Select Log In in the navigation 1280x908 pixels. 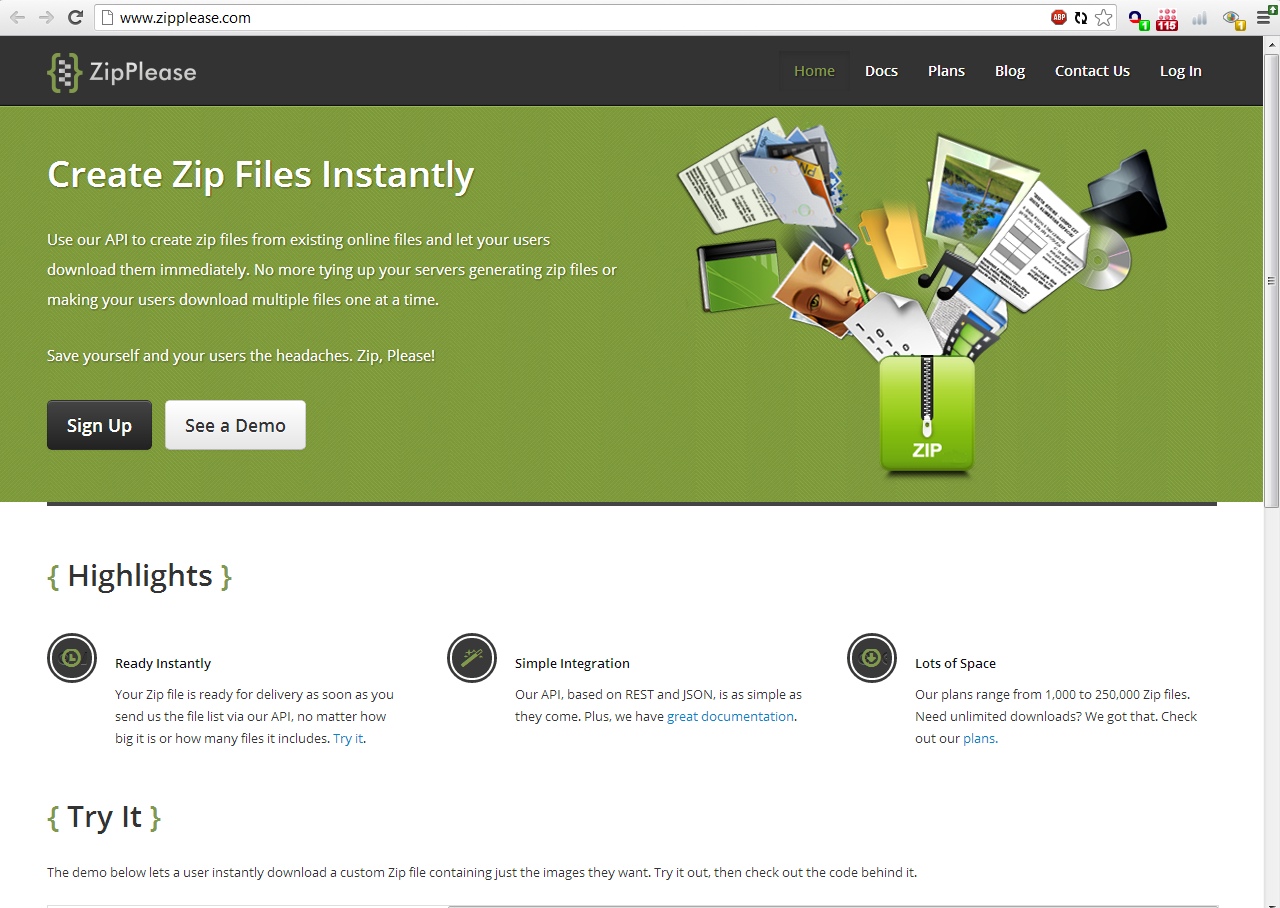click(1181, 71)
